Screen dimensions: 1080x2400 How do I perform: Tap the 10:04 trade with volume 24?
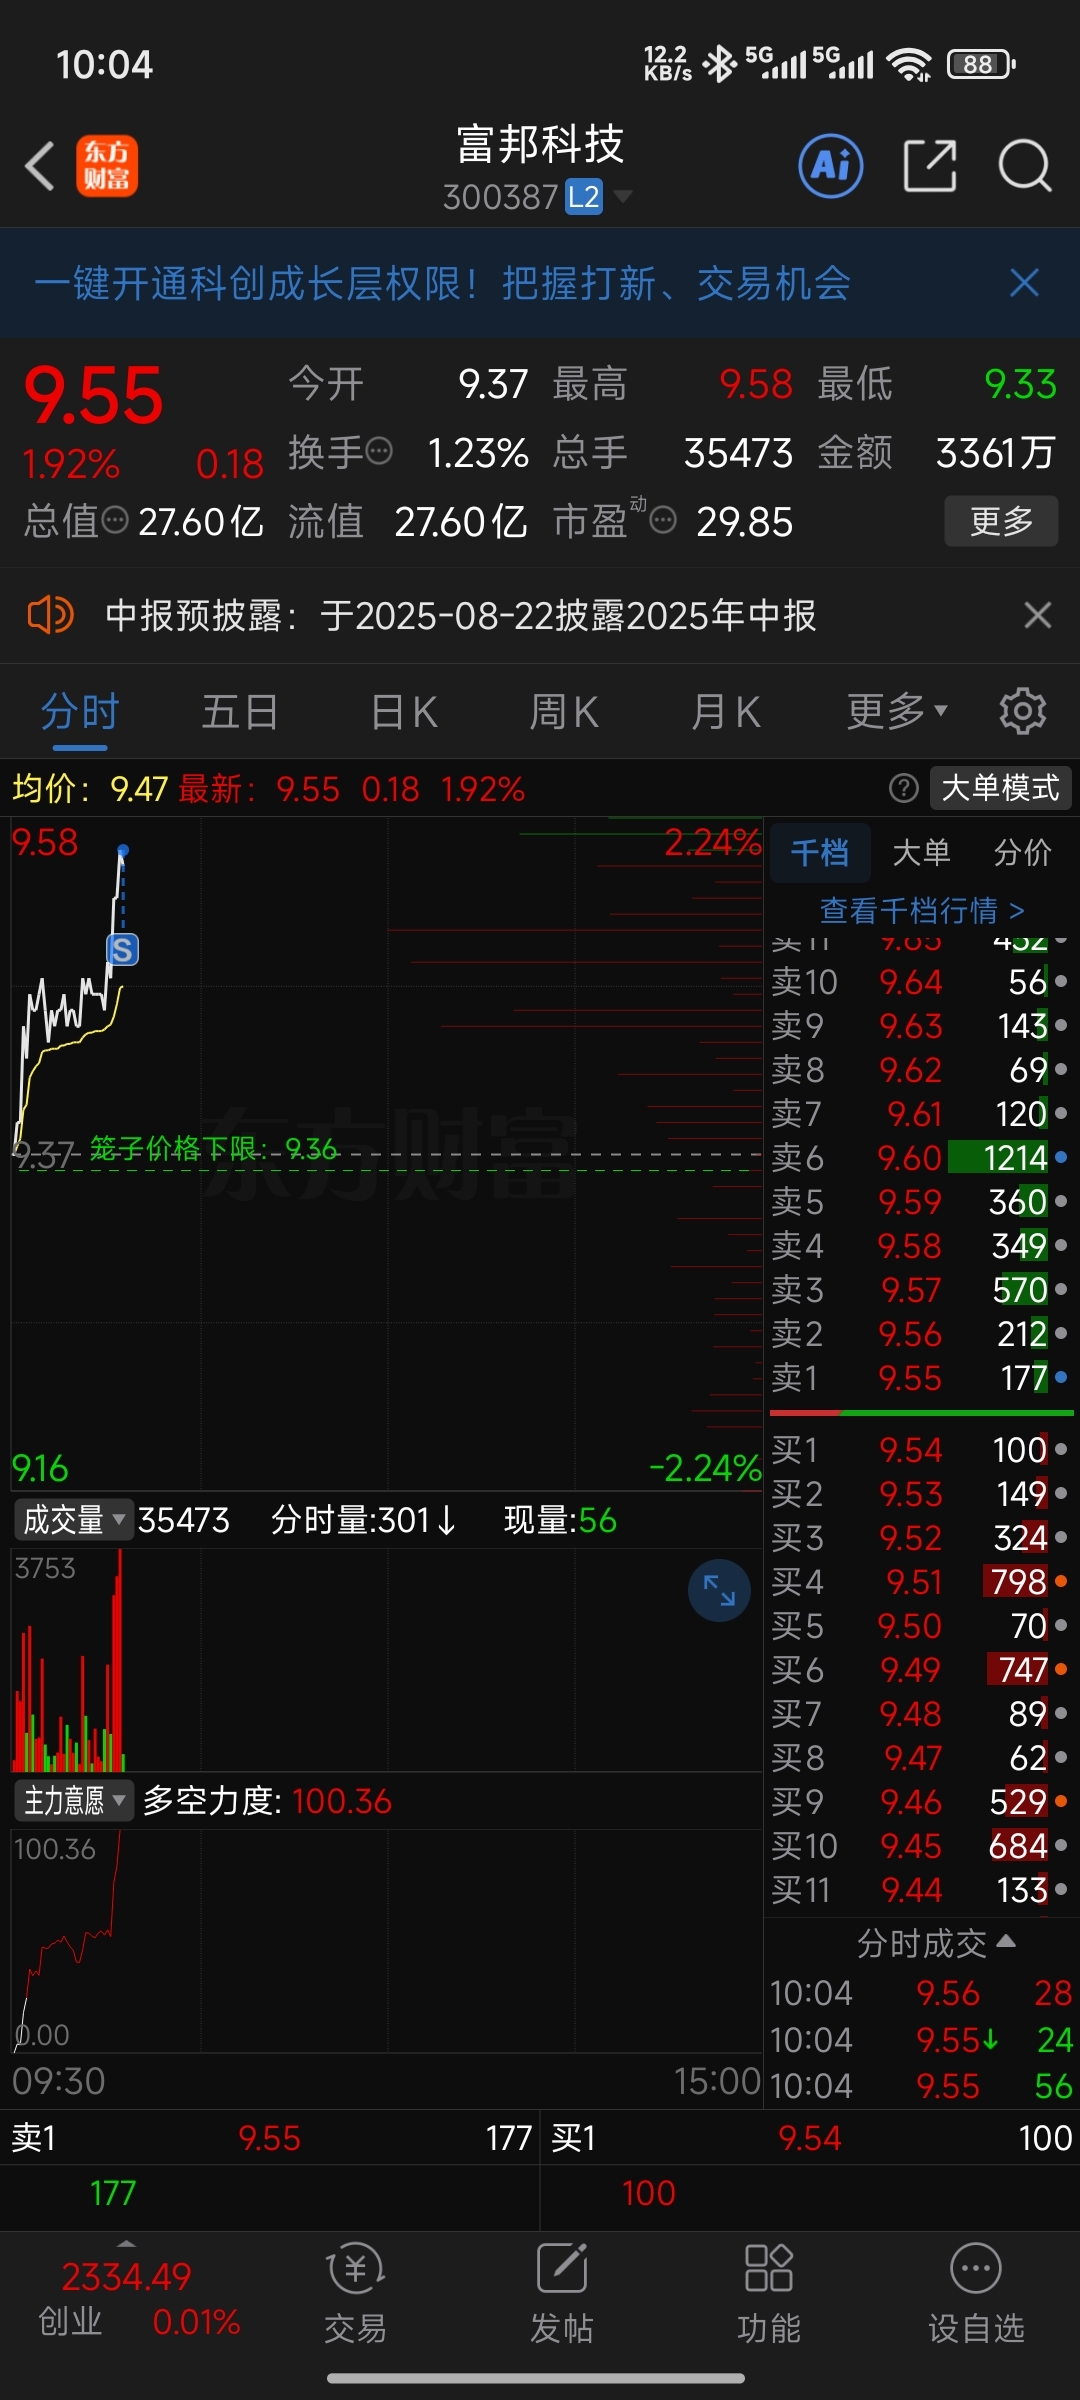(921, 2040)
